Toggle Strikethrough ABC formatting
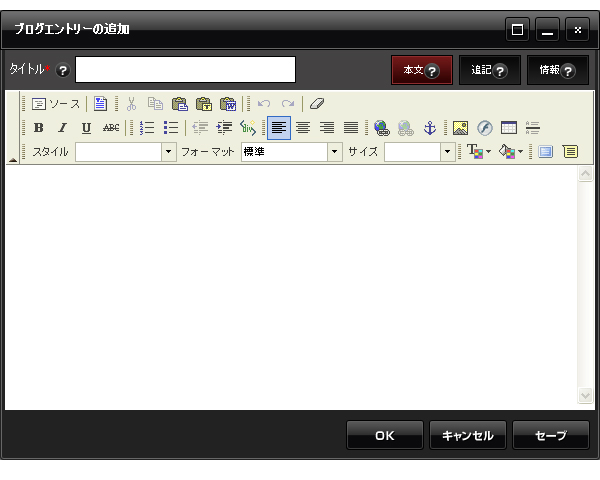This screenshot has height=480, width=600. (111, 128)
